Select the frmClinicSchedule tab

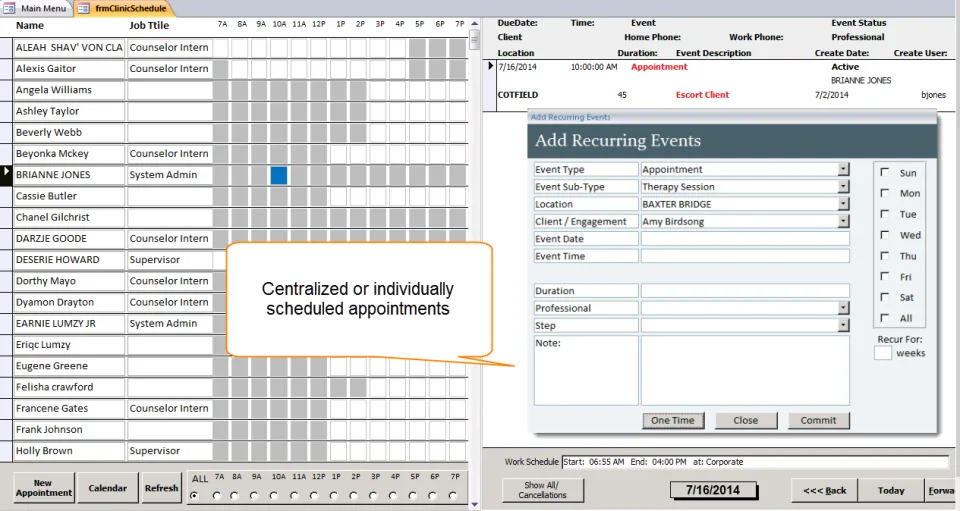point(123,9)
